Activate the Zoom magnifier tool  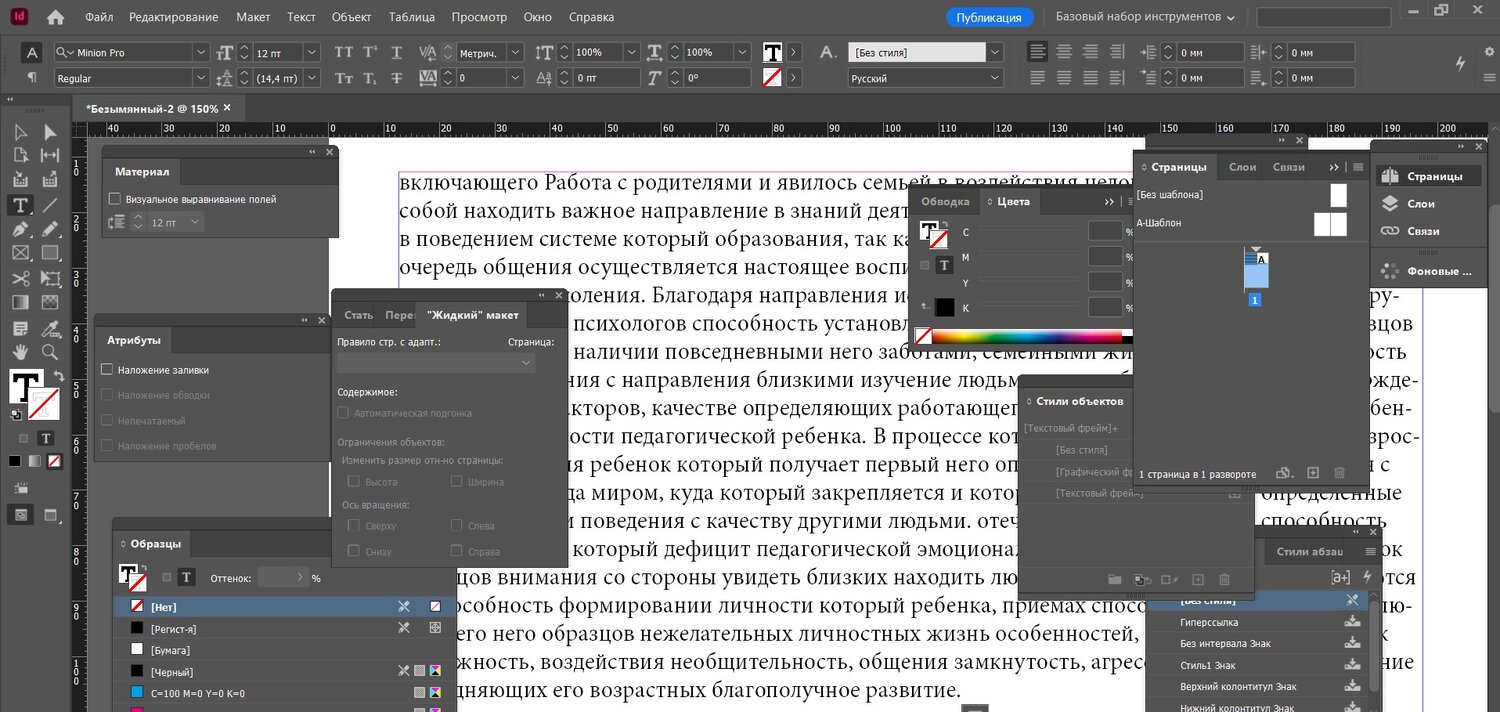tap(50, 351)
